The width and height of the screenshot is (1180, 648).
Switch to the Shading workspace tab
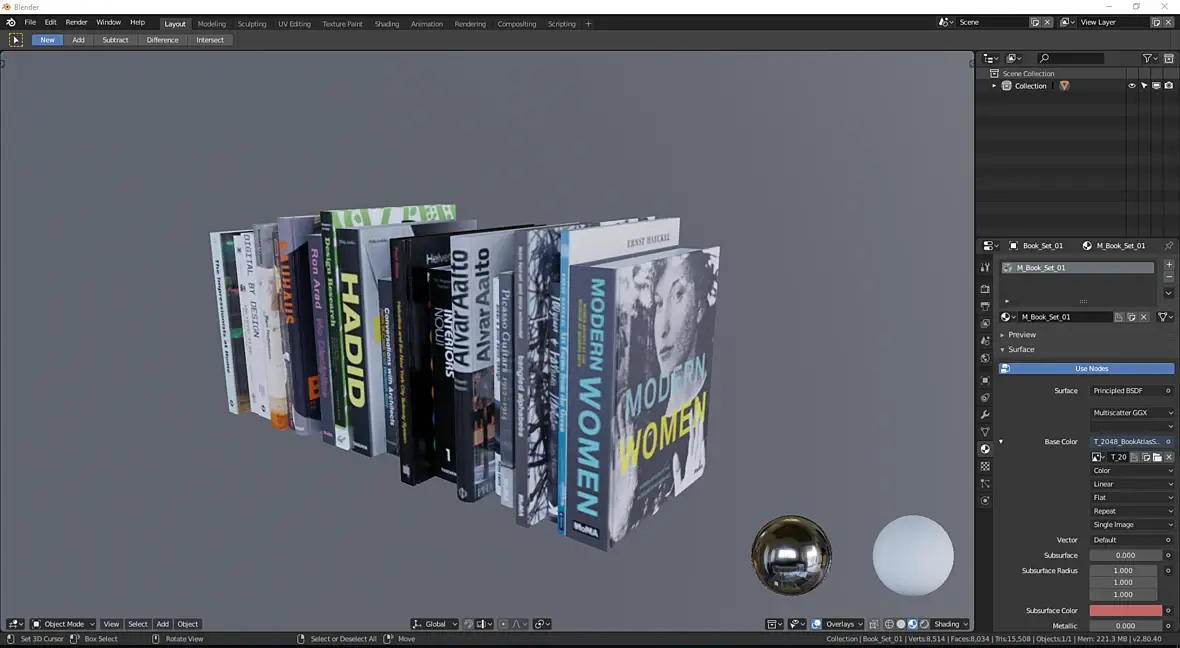pos(387,24)
